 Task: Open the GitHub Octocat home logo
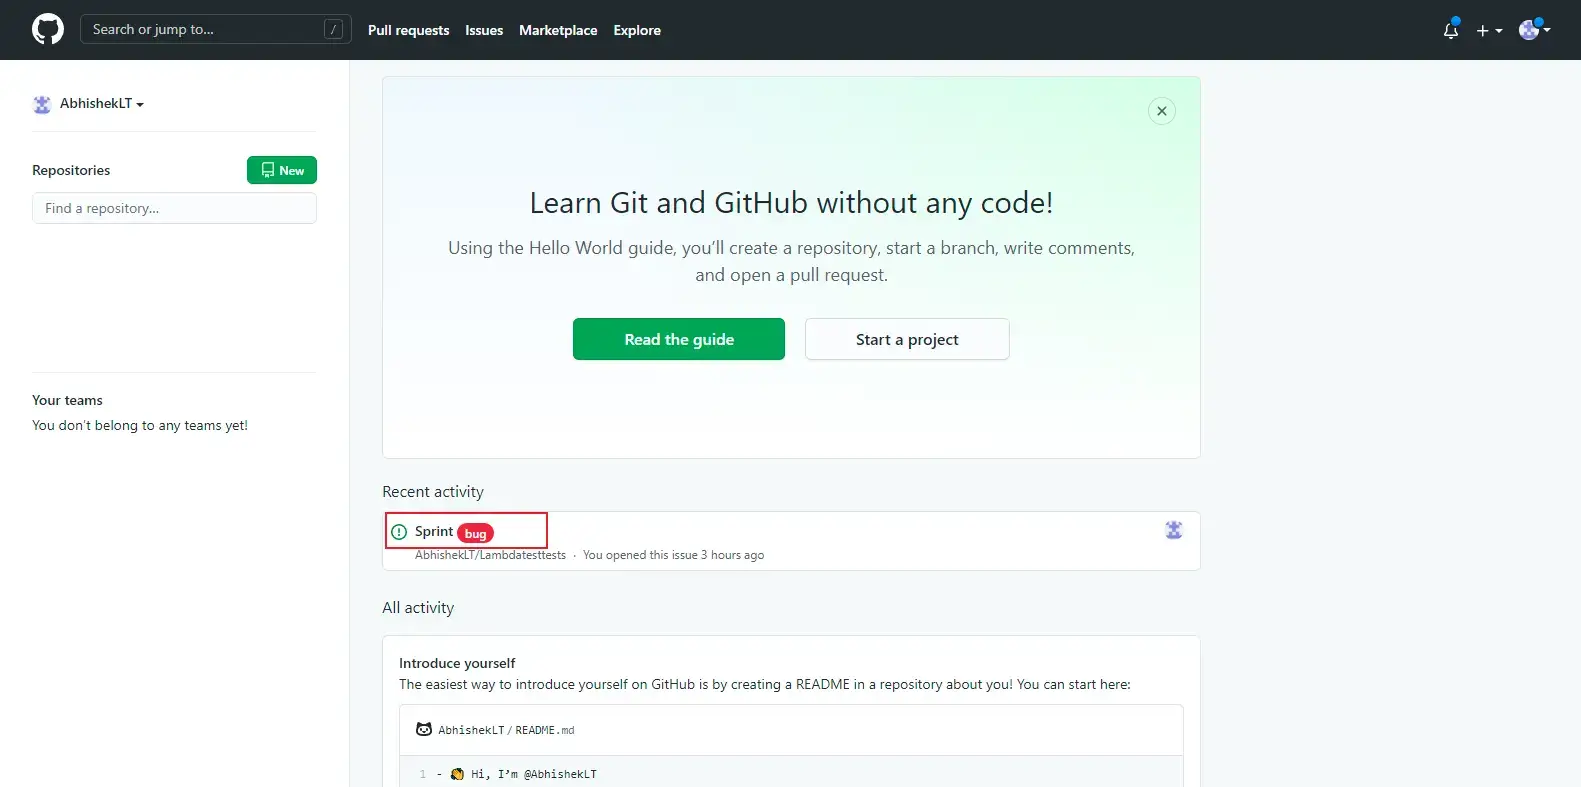pyautogui.click(x=48, y=29)
